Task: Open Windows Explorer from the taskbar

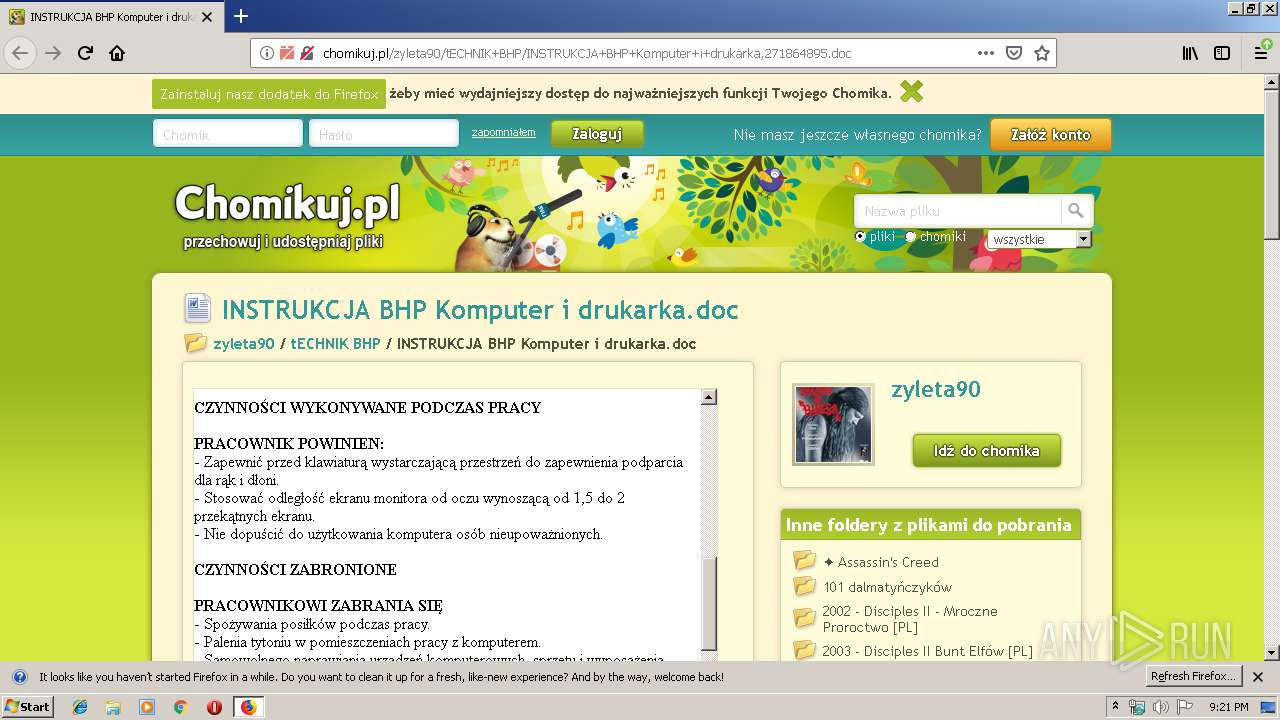Action: point(113,707)
